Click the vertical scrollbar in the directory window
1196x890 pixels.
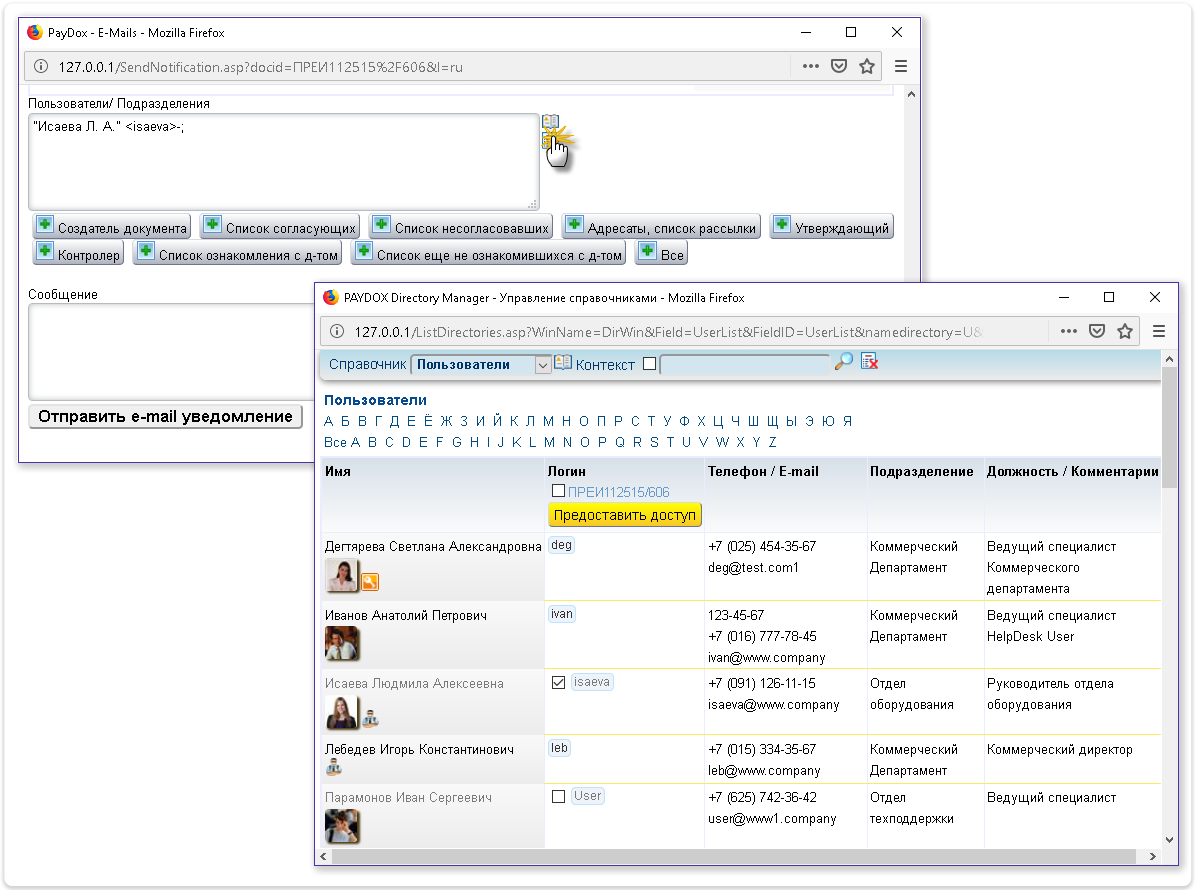click(1169, 600)
